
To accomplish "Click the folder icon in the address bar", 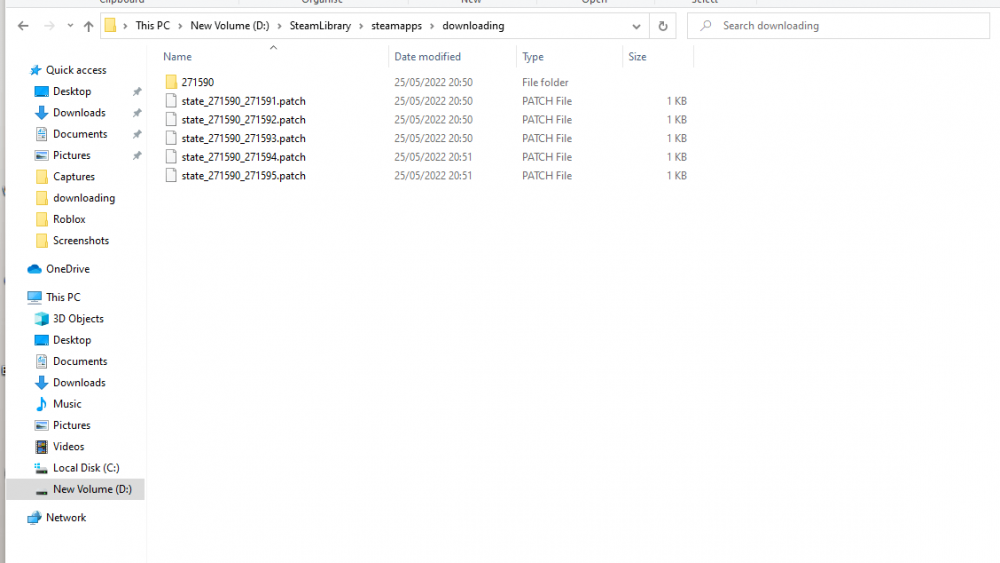I will coord(110,26).
